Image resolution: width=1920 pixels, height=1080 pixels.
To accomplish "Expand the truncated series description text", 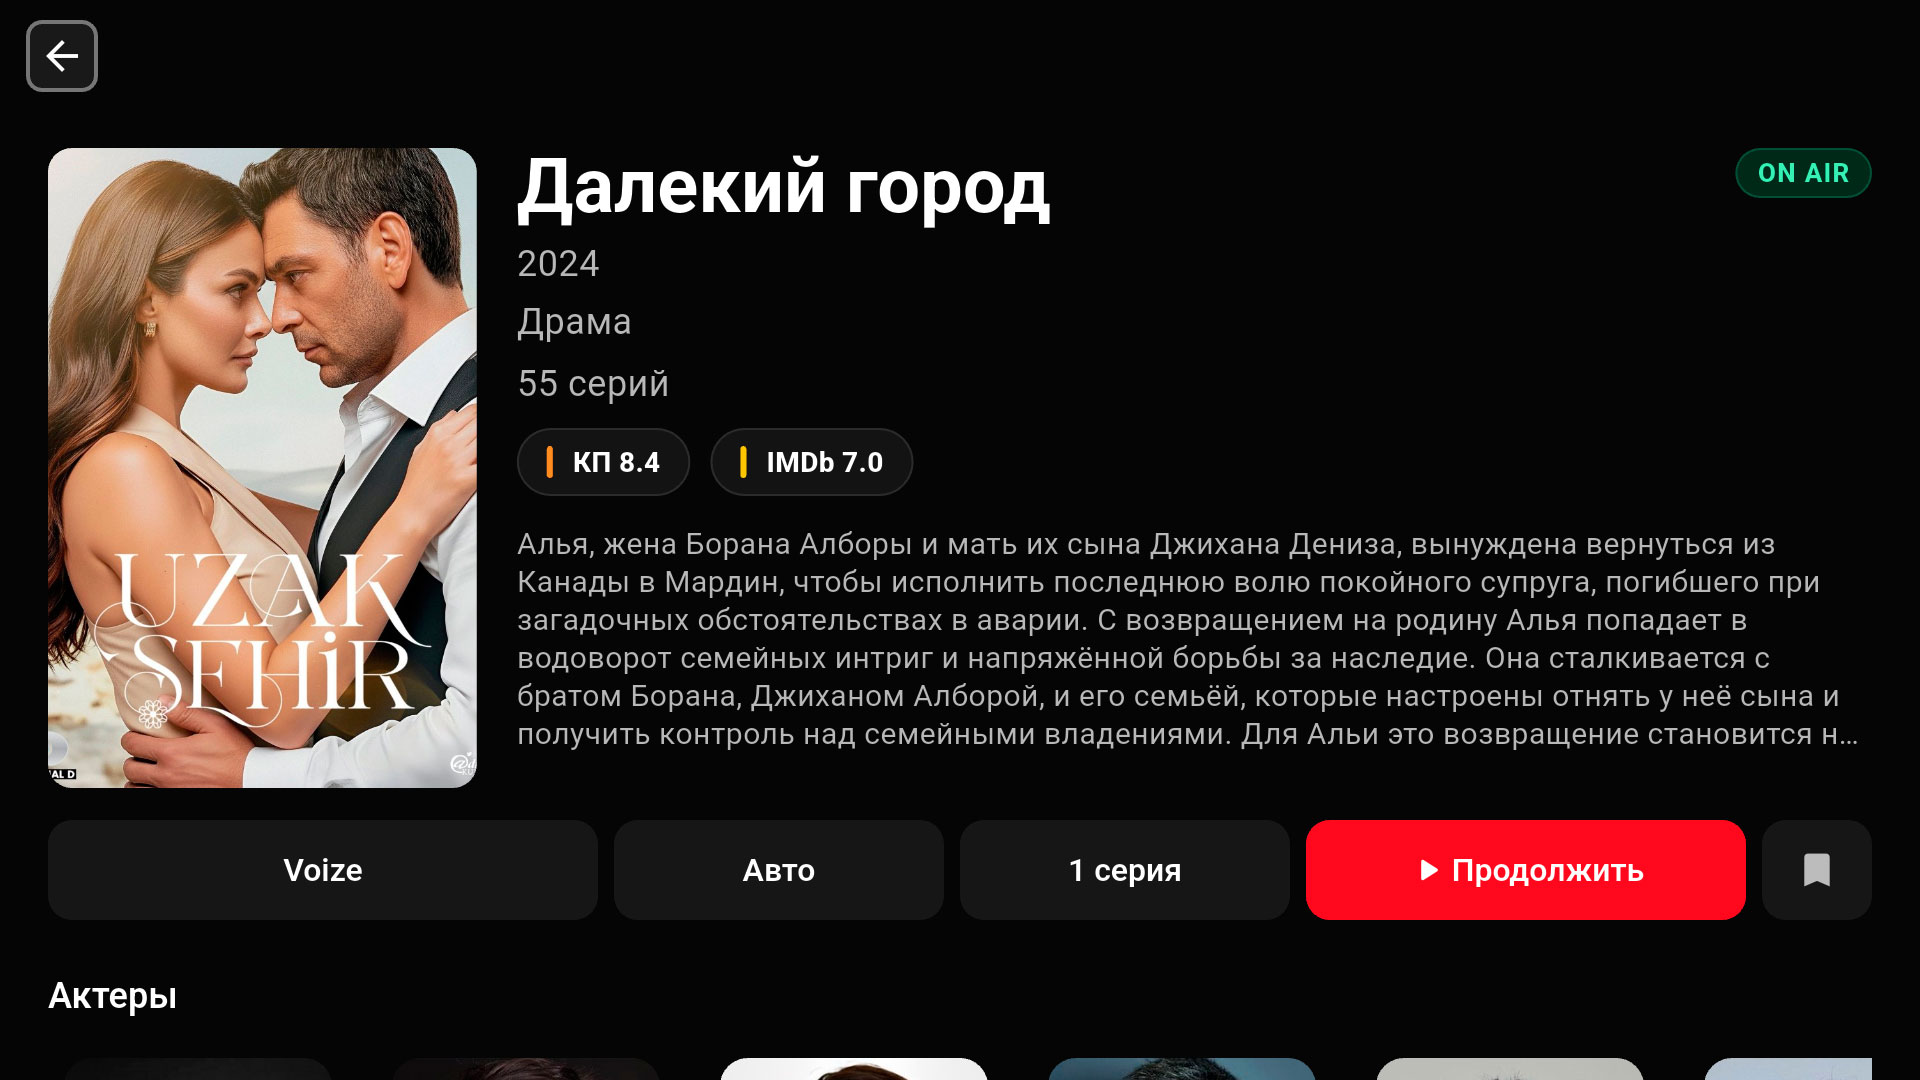I will pyautogui.click(x=1187, y=639).
